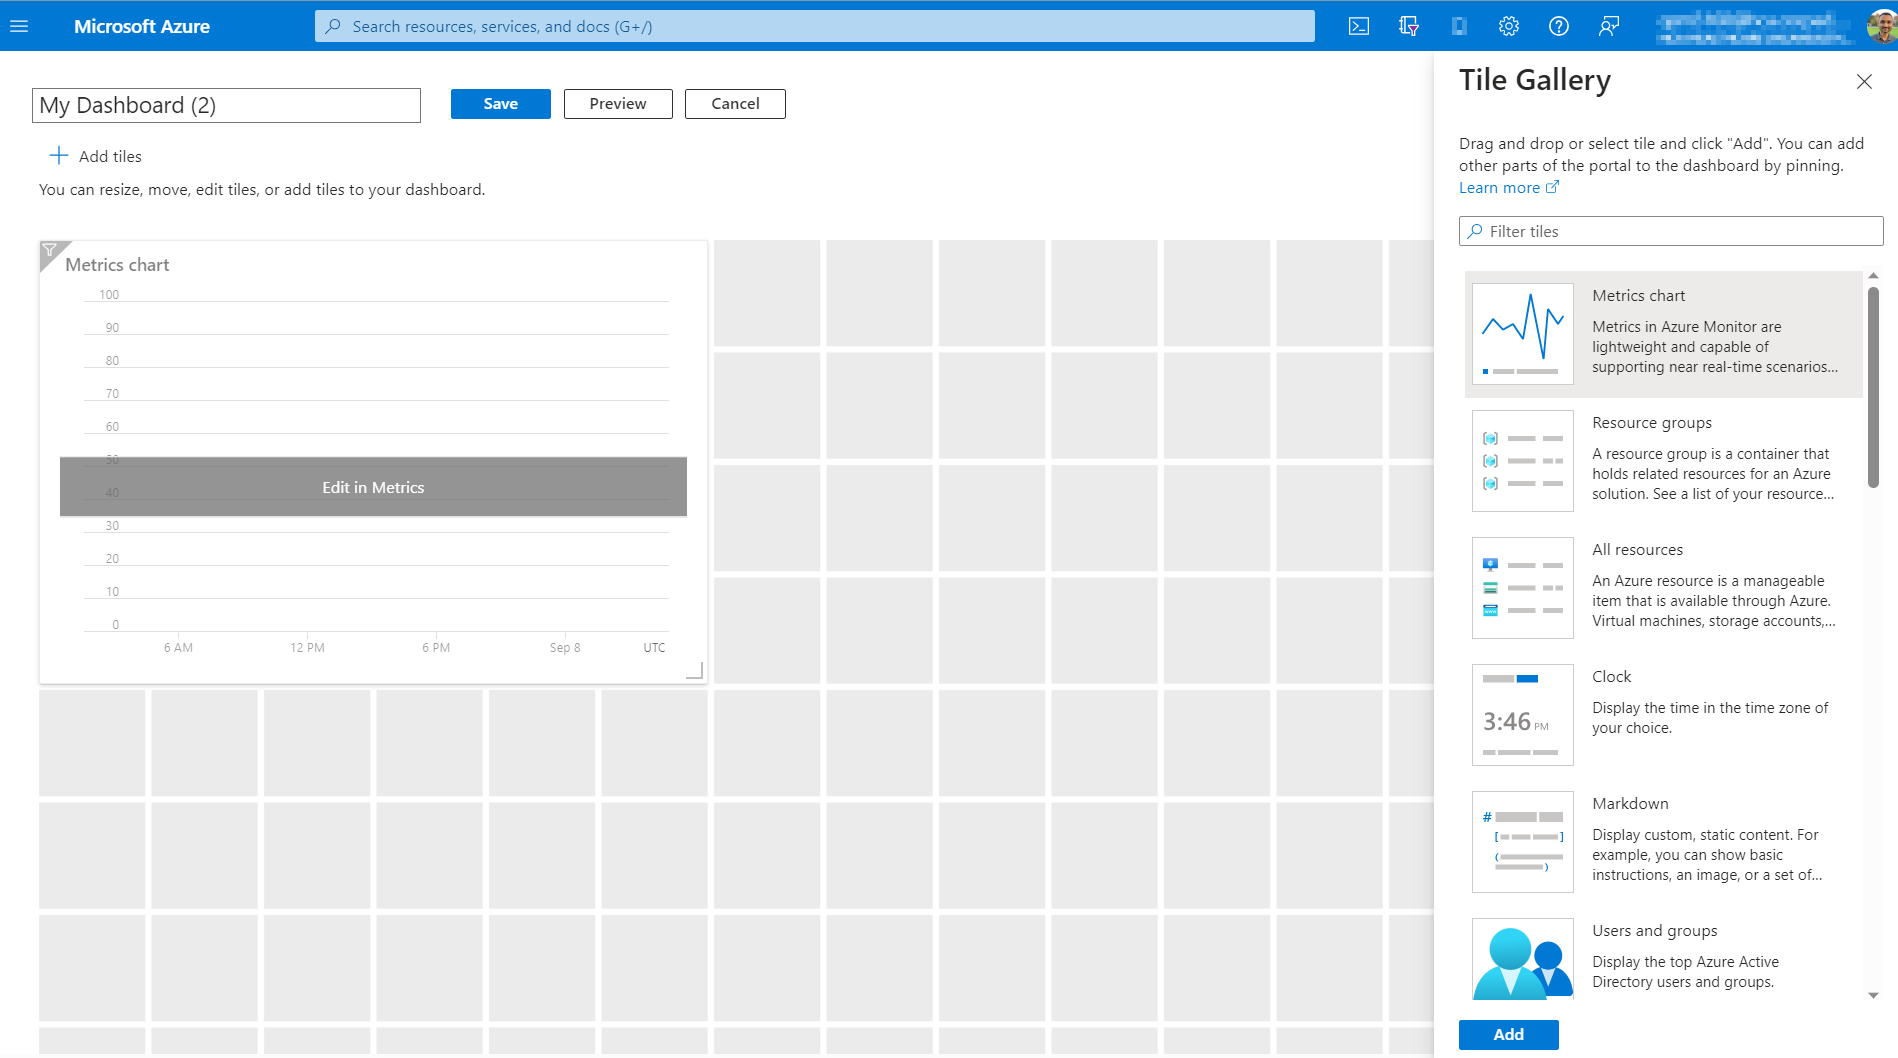The image size is (1898, 1058).
Task: Save the dashboard
Action: tap(500, 104)
